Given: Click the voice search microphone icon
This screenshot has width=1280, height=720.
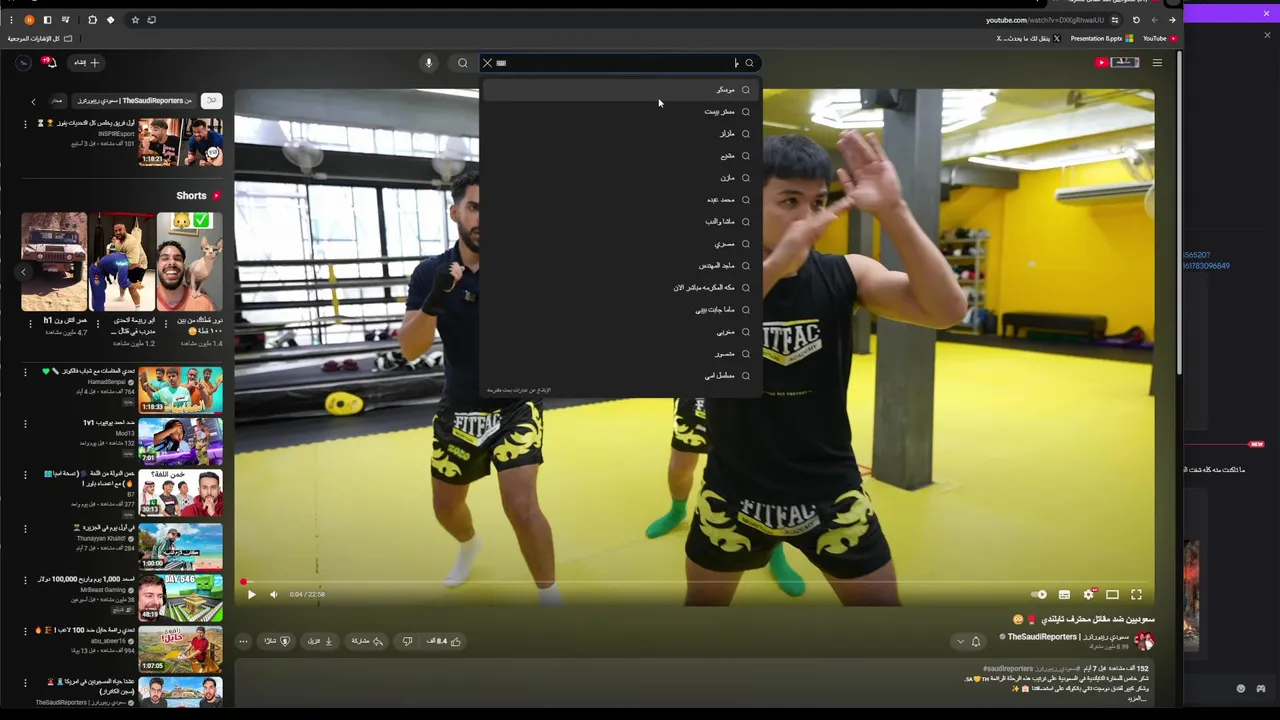Looking at the screenshot, I should click(428, 63).
